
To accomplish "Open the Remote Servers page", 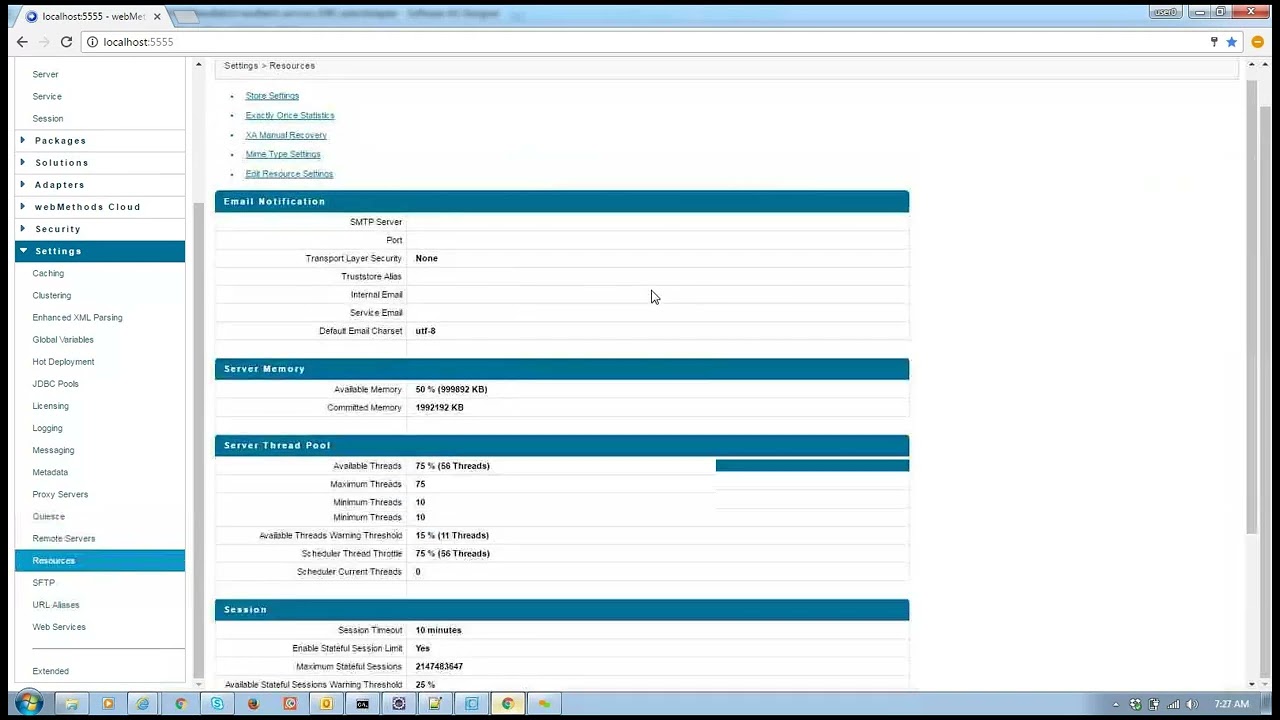I will coord(63,538).
